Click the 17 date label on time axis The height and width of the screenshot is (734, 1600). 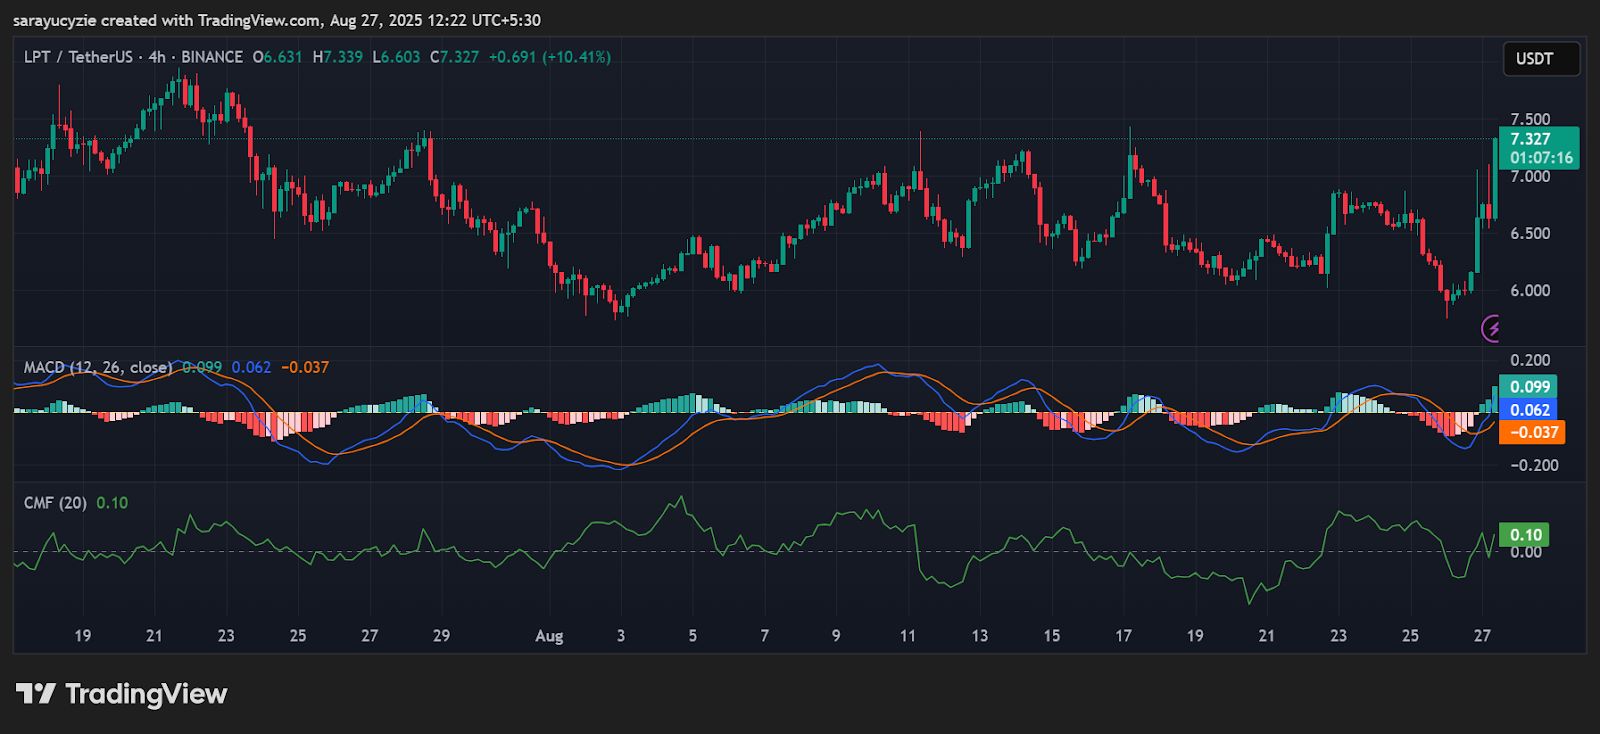[1123, 636]
